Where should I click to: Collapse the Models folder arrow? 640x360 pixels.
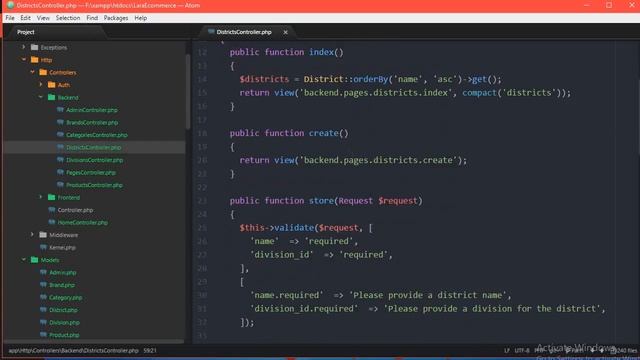(24, 260)
